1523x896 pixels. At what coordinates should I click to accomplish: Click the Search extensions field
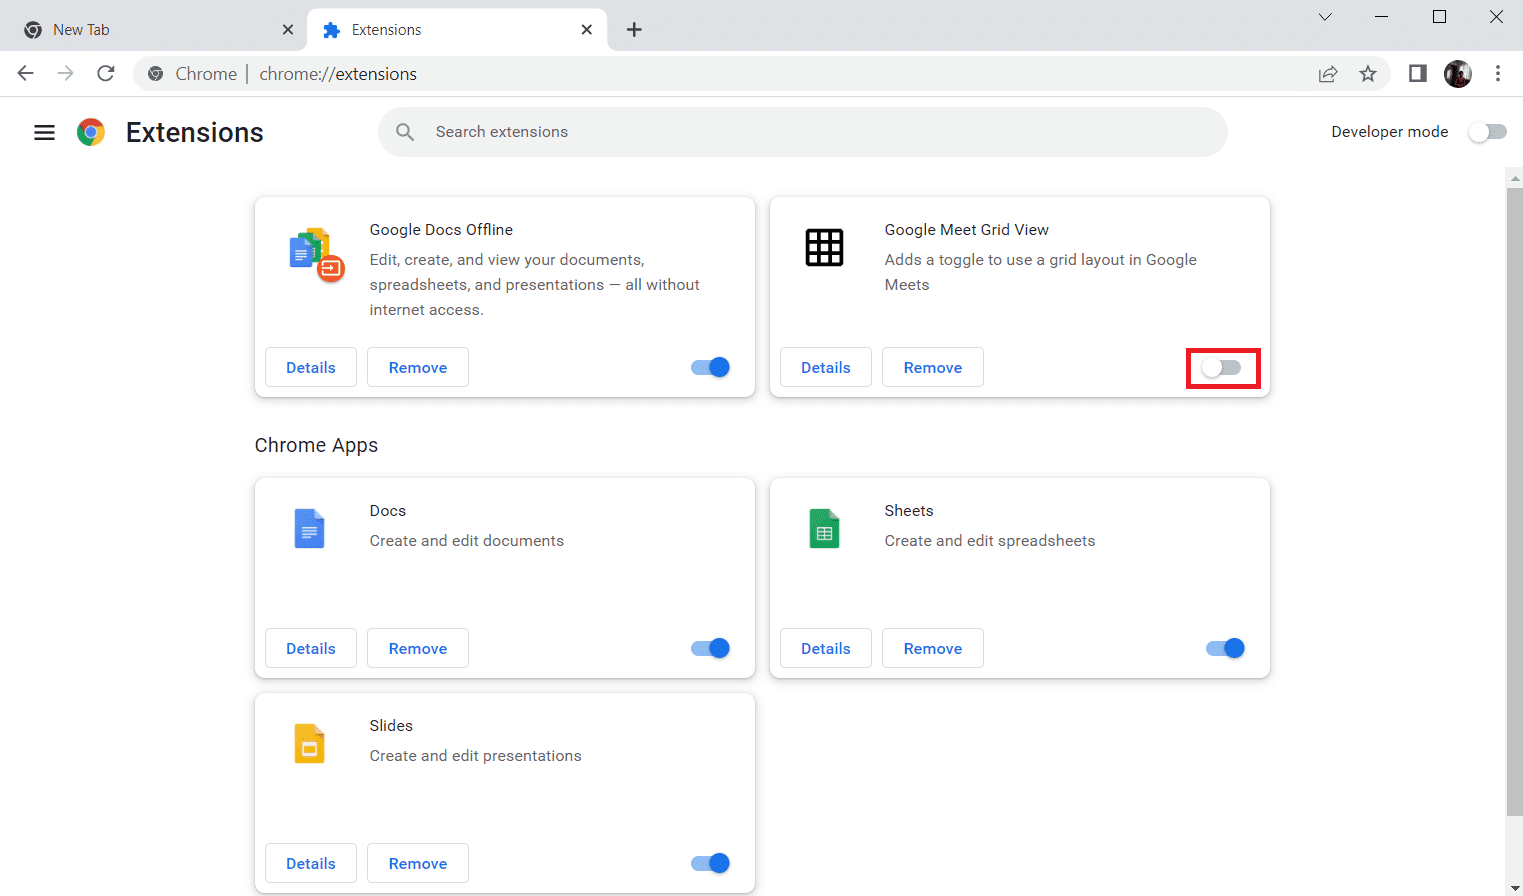pyautogui.click(x=802, y=131)
